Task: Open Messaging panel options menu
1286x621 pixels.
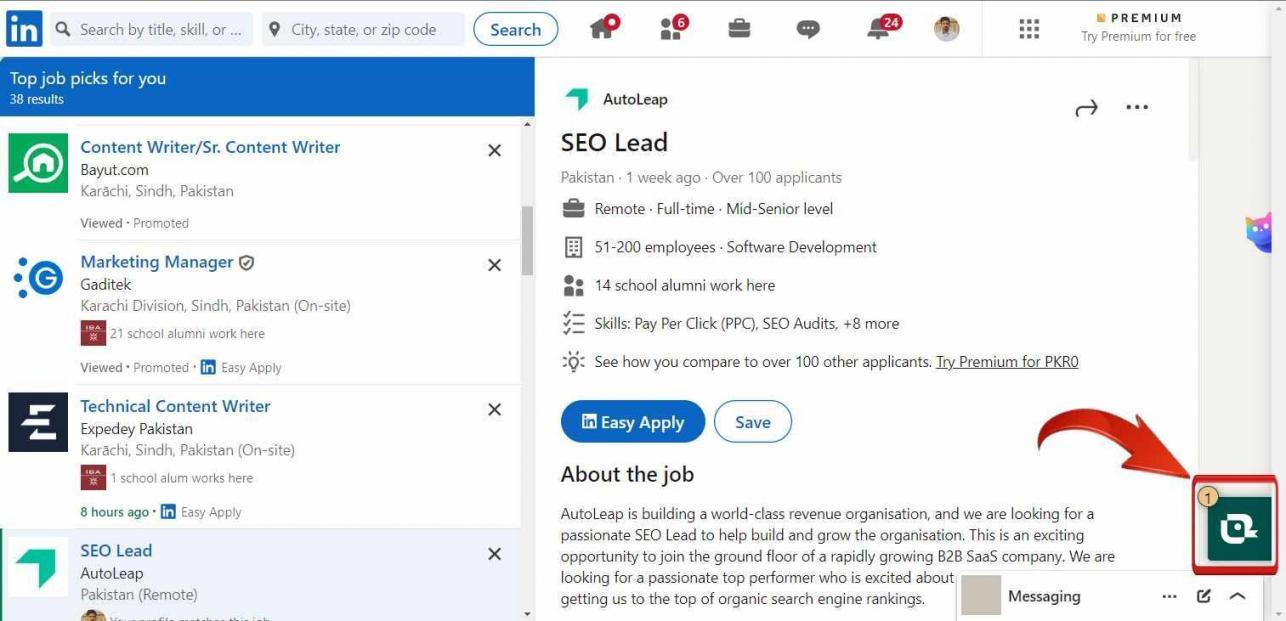Action: [x=1169, y=597]
